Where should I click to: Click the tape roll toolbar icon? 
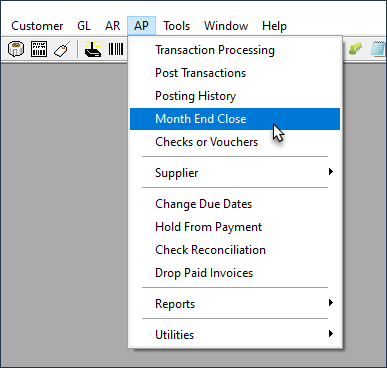16,49
